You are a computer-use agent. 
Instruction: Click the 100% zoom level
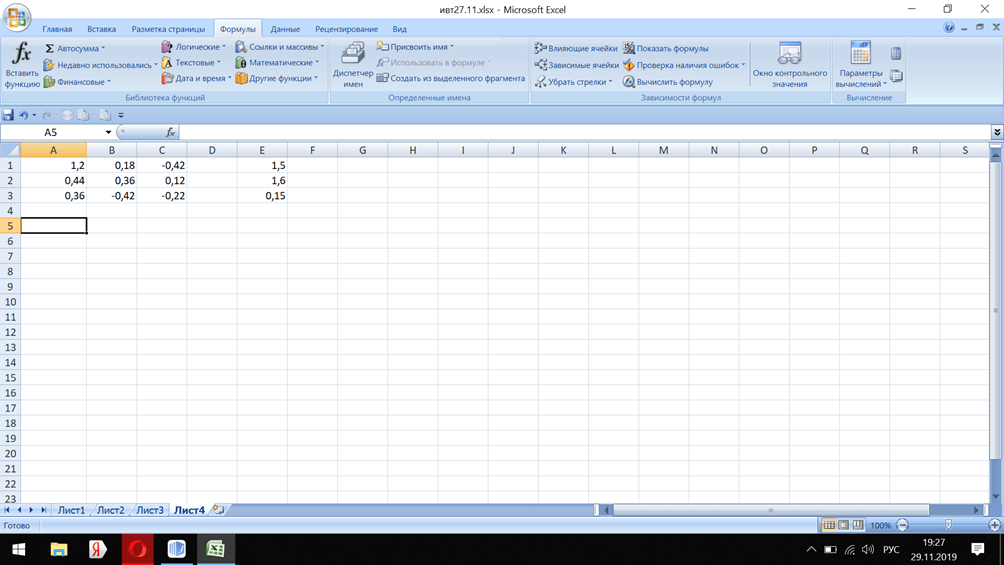click(x=880, y=525)
